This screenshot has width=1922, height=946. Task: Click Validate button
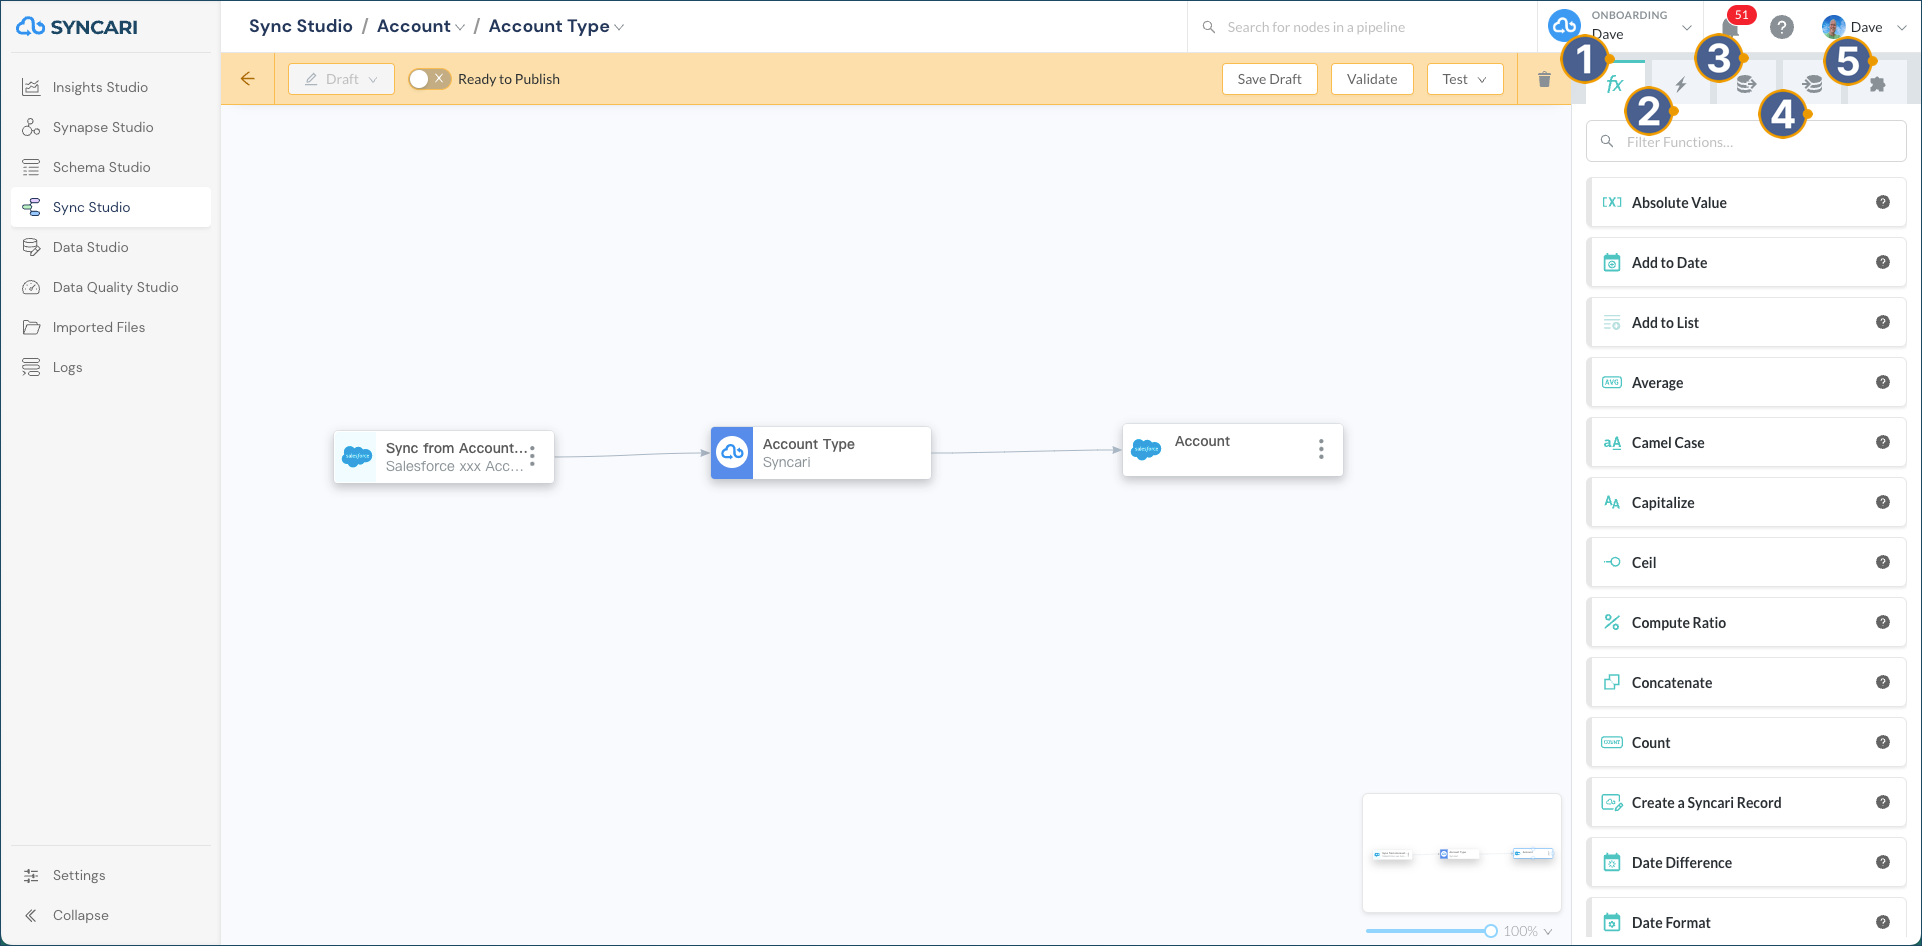click(1372, 79)
